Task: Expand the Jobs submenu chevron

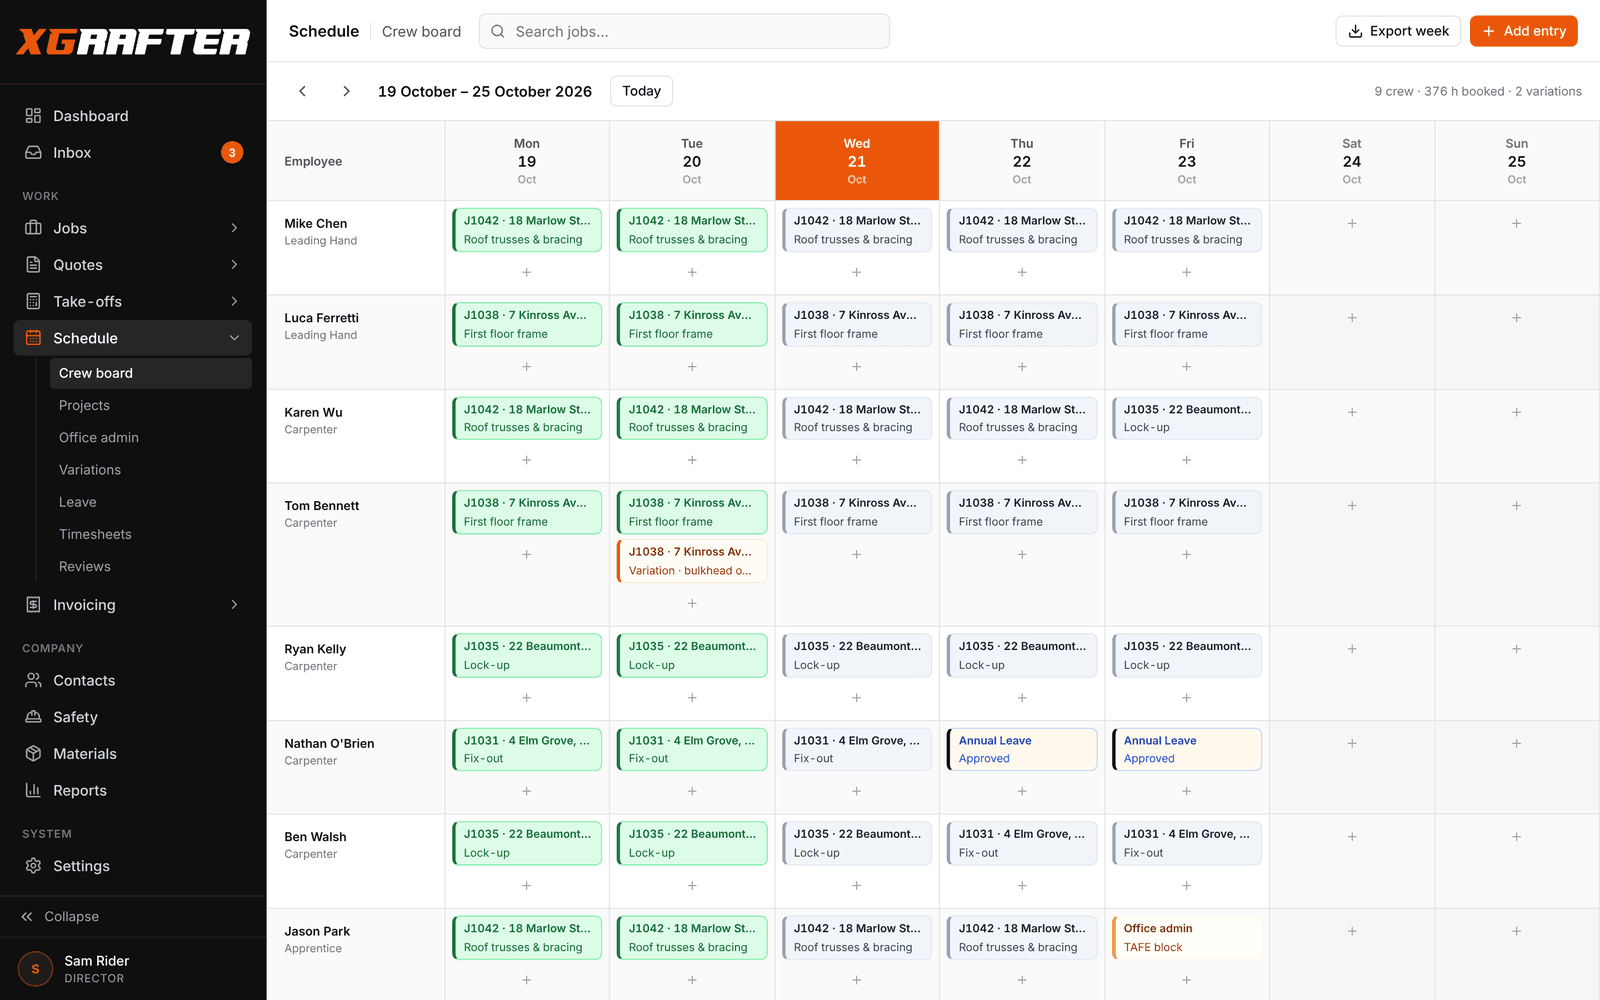Action: tap(235, 228)
